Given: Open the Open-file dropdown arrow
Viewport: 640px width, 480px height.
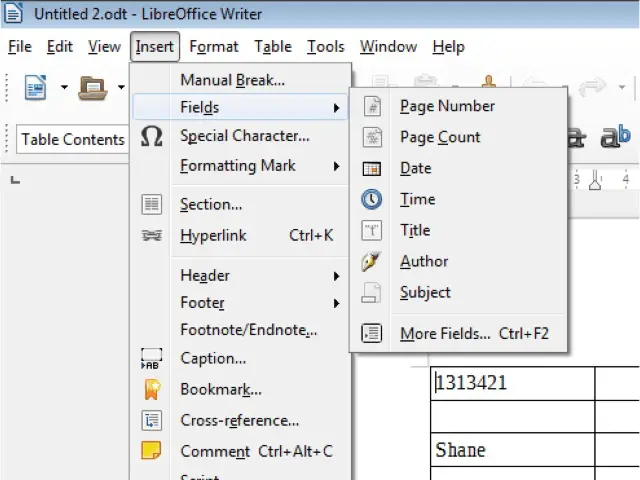Looking at the screenshot, I should (121, 87).
